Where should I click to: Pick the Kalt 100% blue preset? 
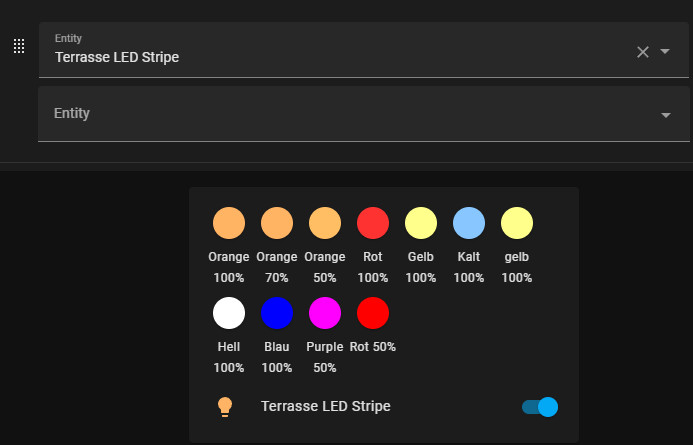pyautogui.click(x=469, y=223)
